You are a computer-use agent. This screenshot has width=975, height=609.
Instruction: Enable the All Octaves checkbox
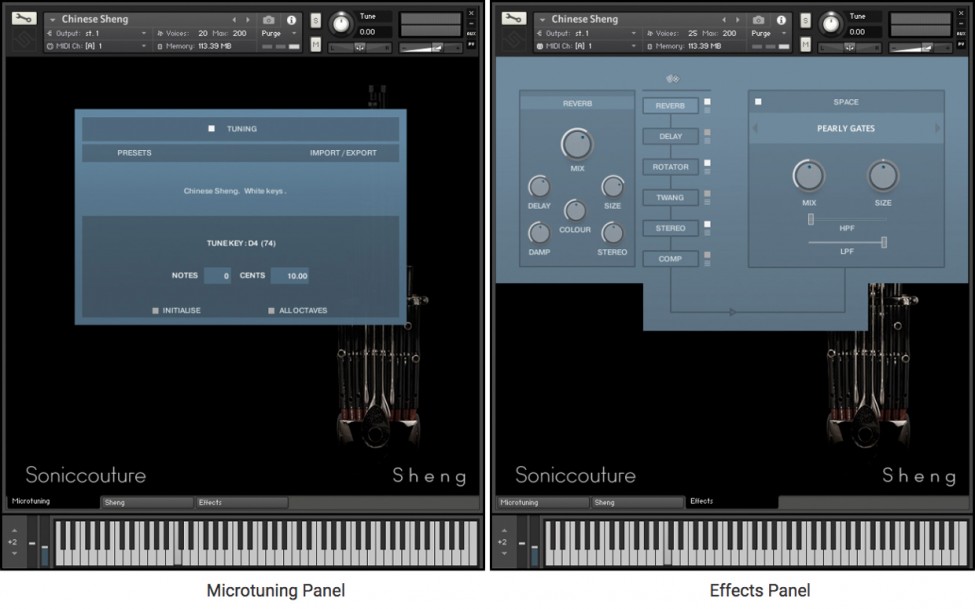point(271,310)
